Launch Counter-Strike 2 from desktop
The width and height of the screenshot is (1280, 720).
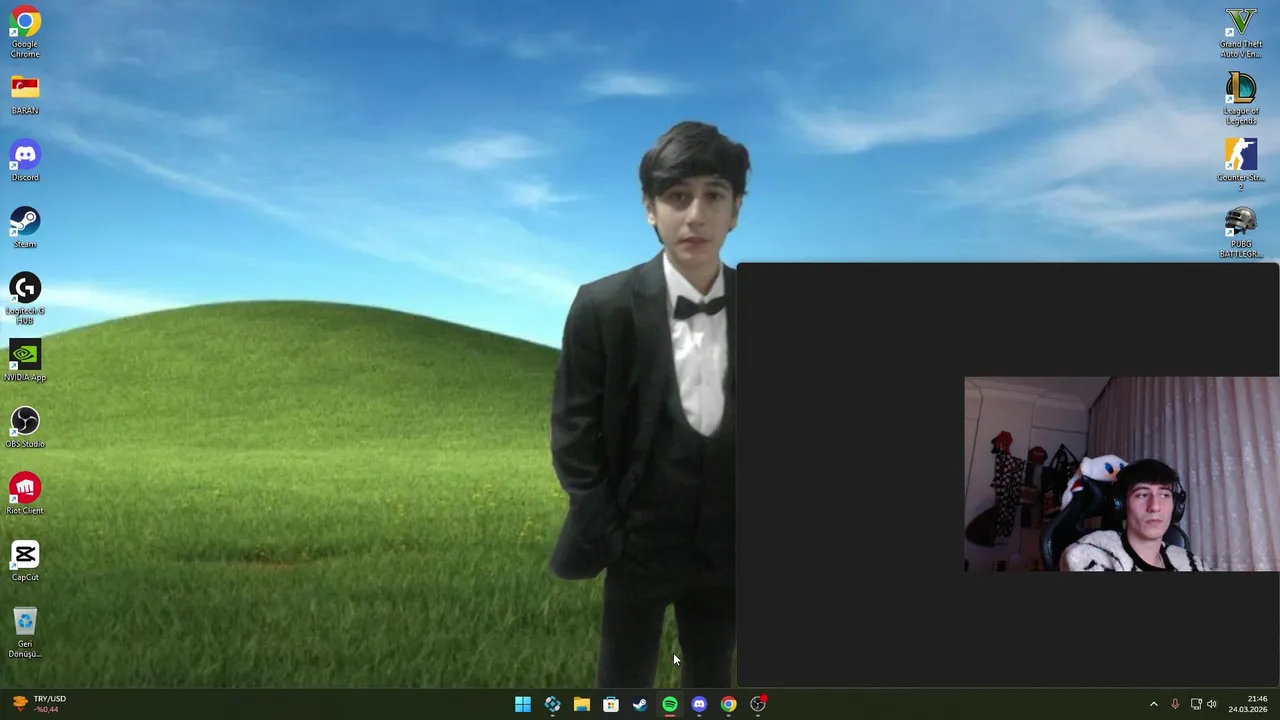click(x=1241, y=166)
